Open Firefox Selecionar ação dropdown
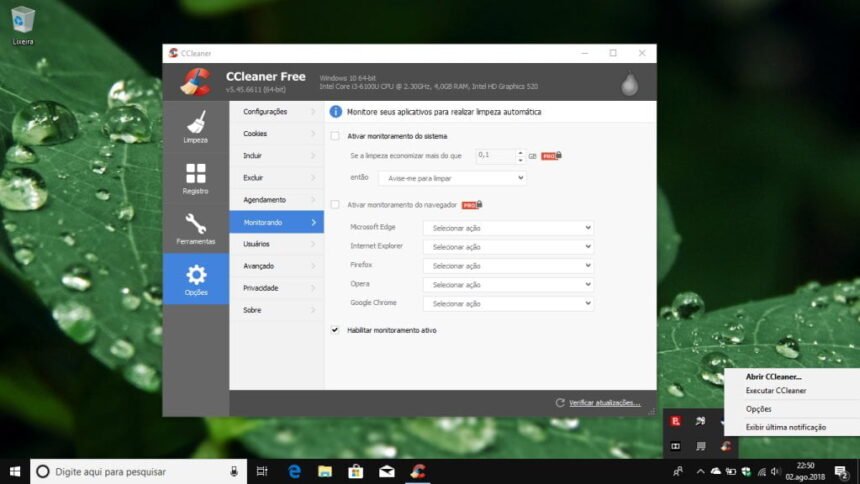The width and height of the screenshot is (860, 484). pos(508,266)
